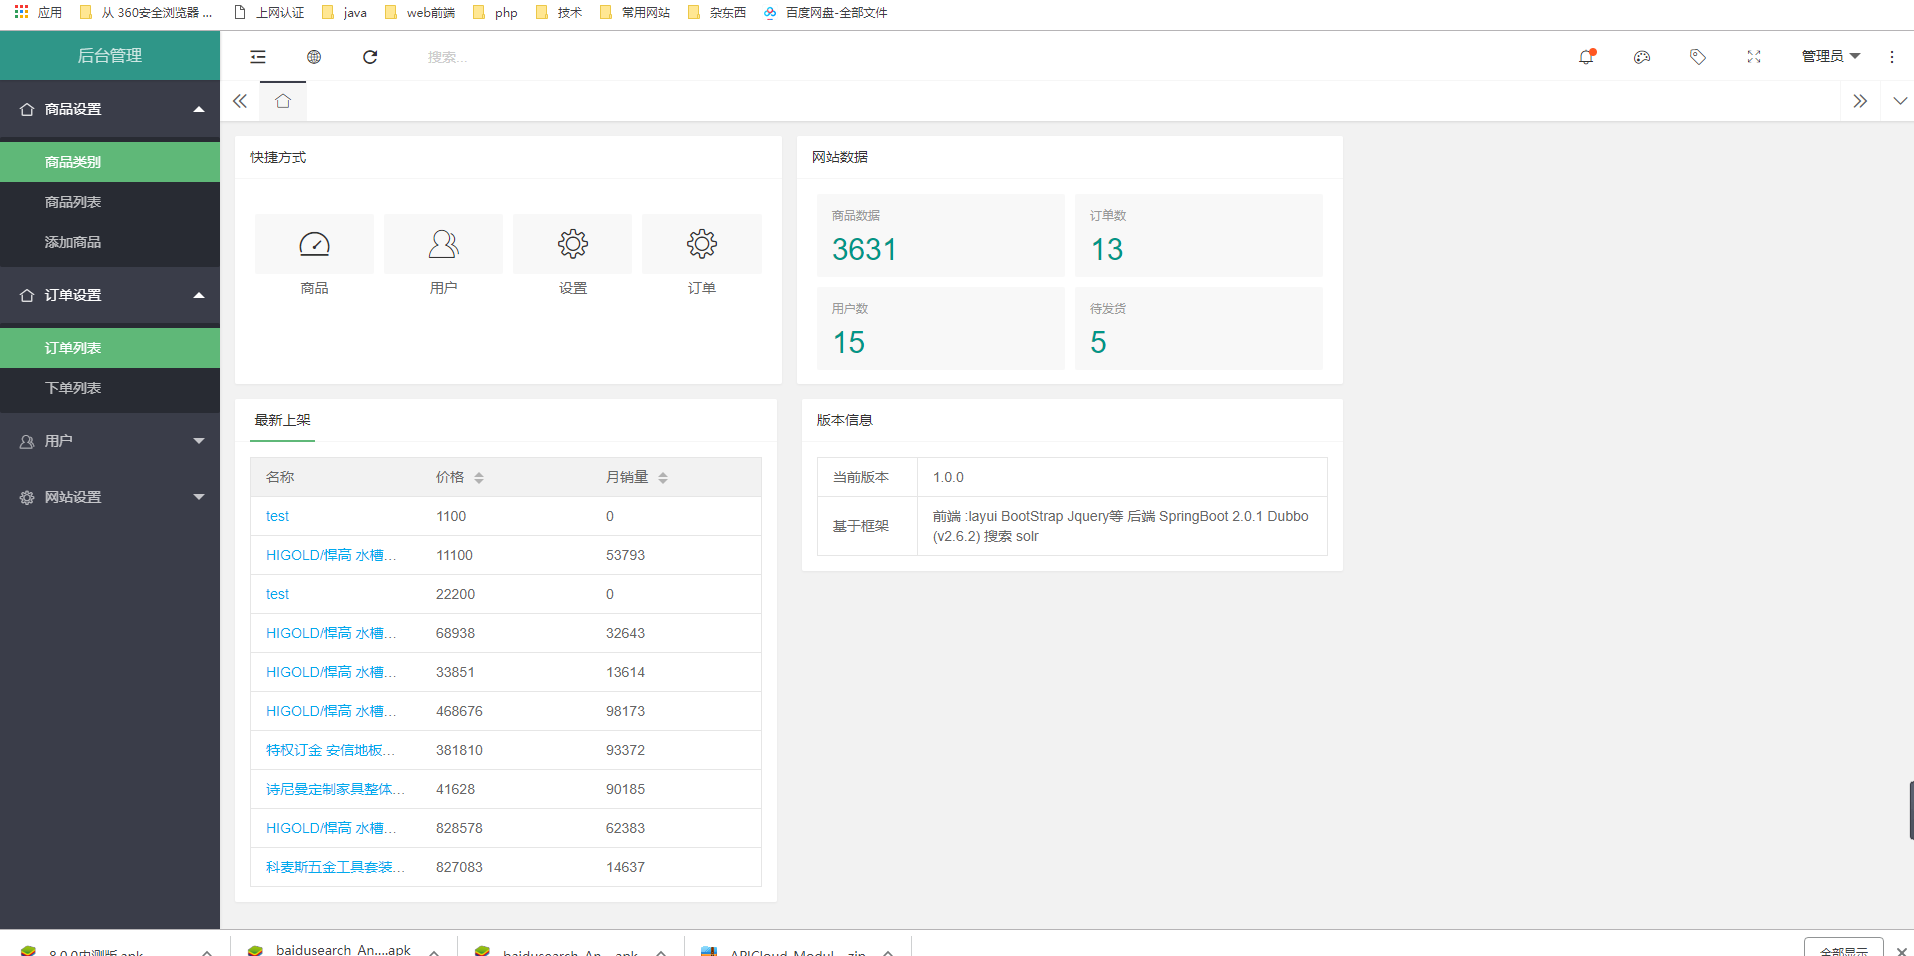
Task: Click the left double-arrow tab scroller
Action: [240, 101]
